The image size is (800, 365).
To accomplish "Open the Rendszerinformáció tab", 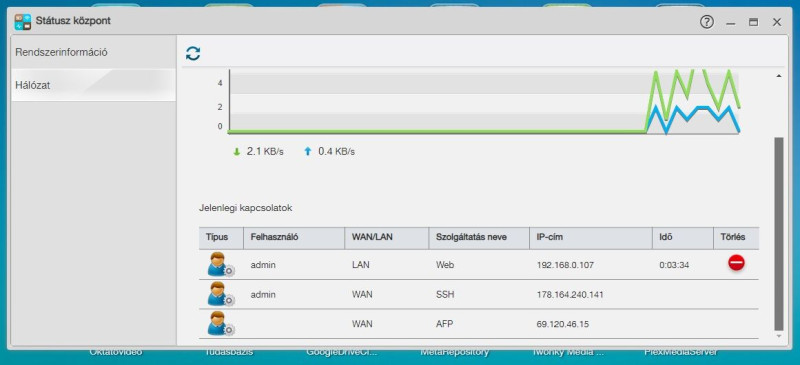I will (x=93, y=52).
